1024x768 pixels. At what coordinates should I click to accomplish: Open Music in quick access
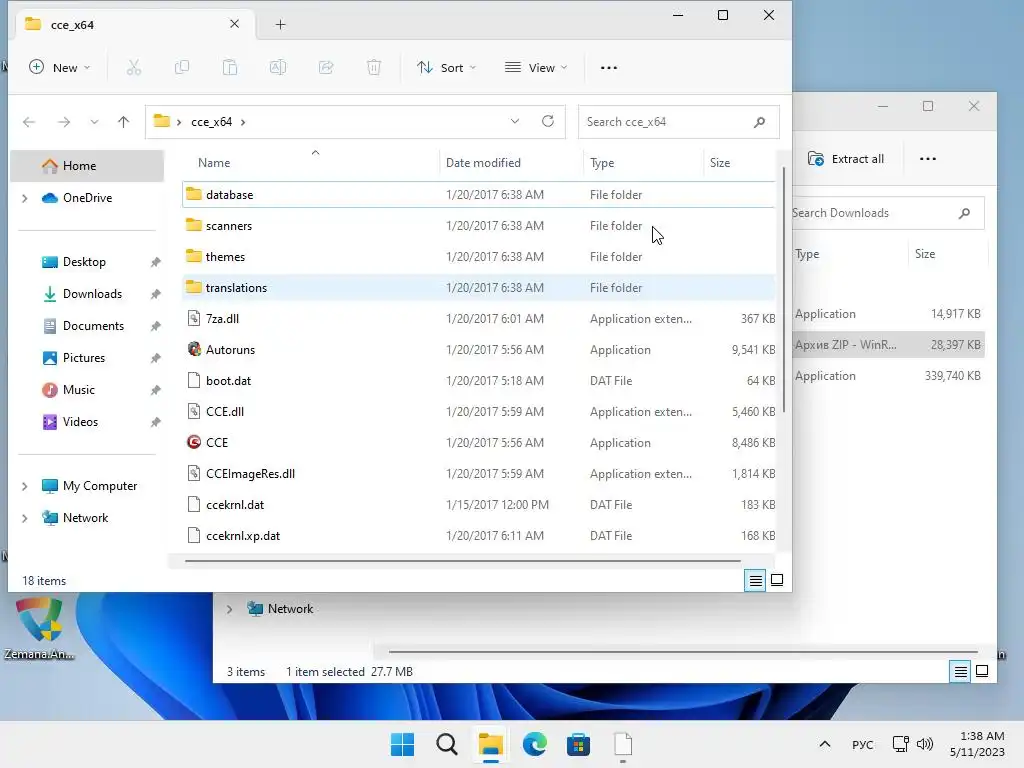(x=78, y=390)
